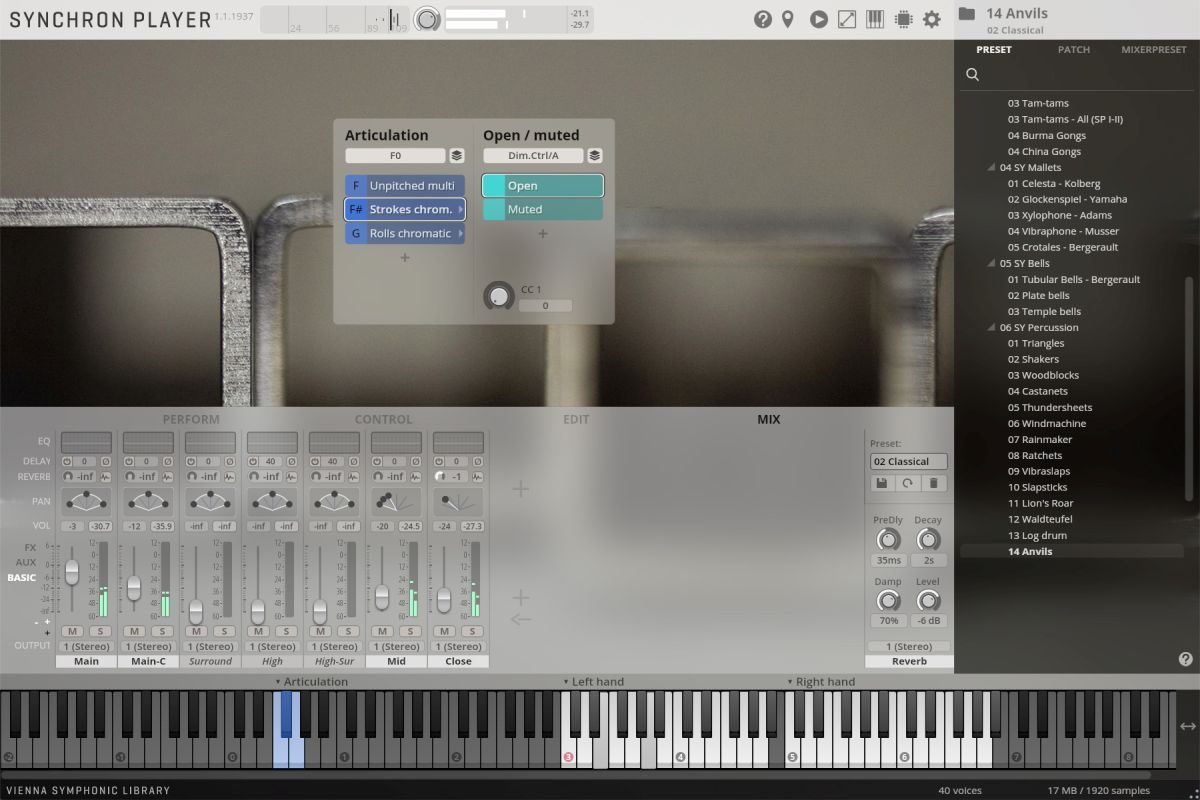
Task: Select the Muted articulation slot
Action: (x=543, y=210)
